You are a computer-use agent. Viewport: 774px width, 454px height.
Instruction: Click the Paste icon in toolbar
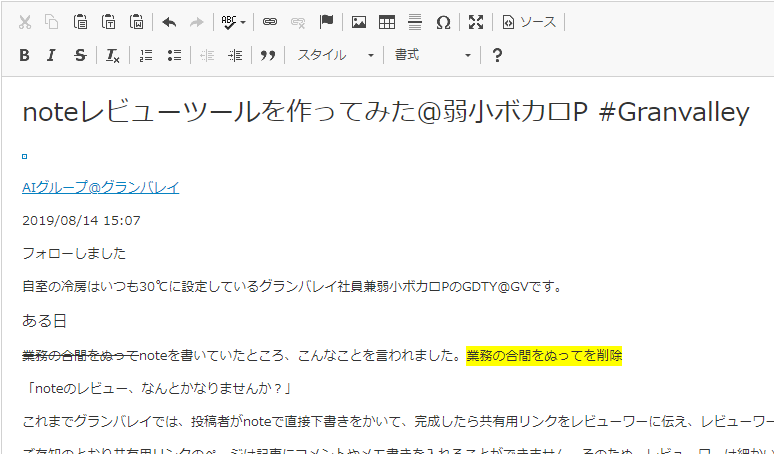pyautogui.click(x=81, y=21)
